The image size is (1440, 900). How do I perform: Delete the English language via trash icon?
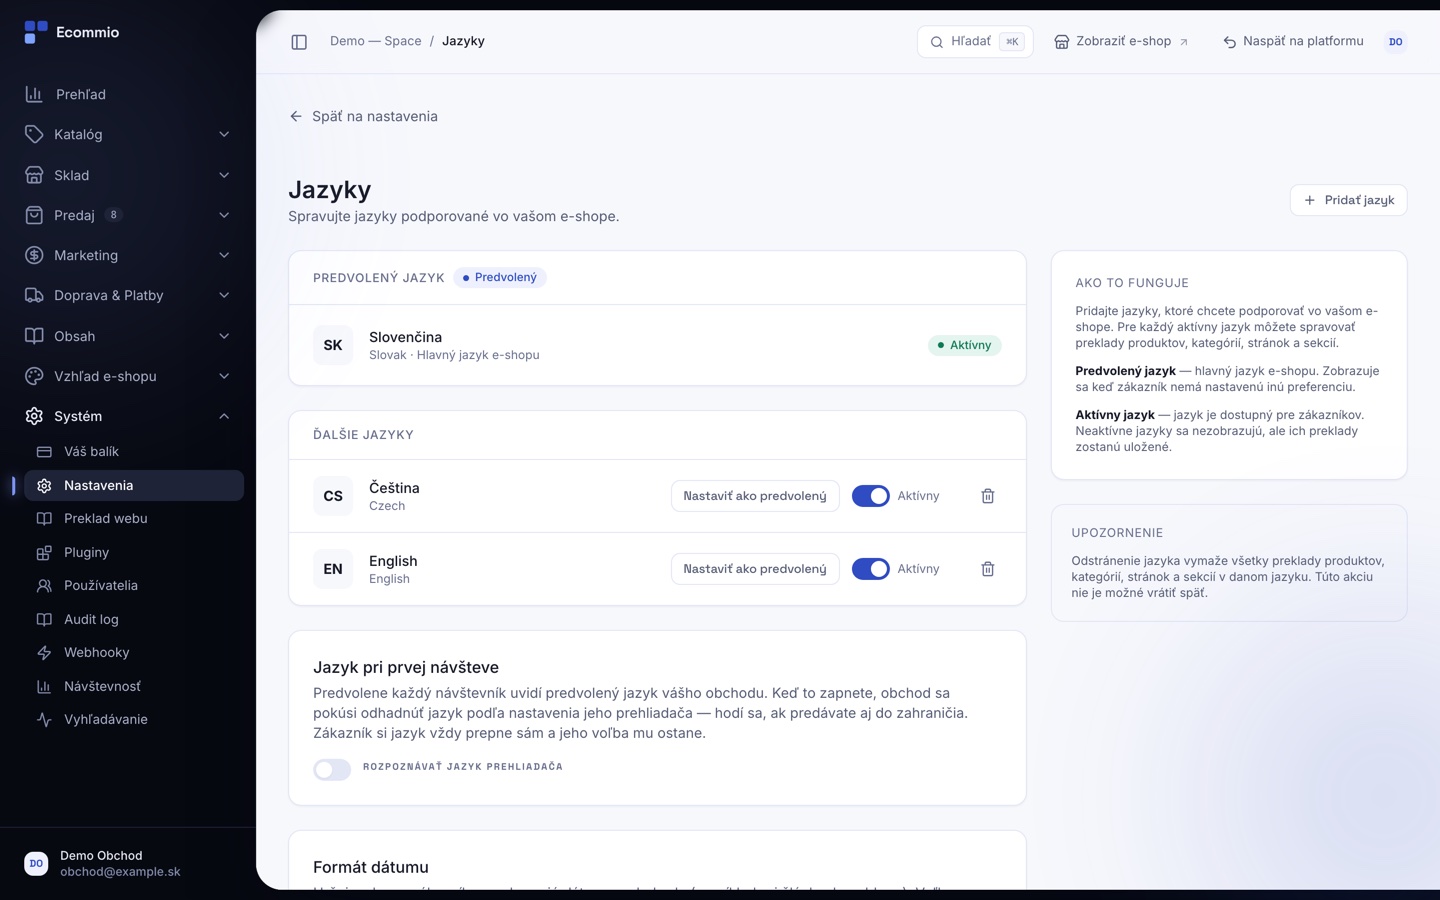pyautogui.click(x=987, y=569)
